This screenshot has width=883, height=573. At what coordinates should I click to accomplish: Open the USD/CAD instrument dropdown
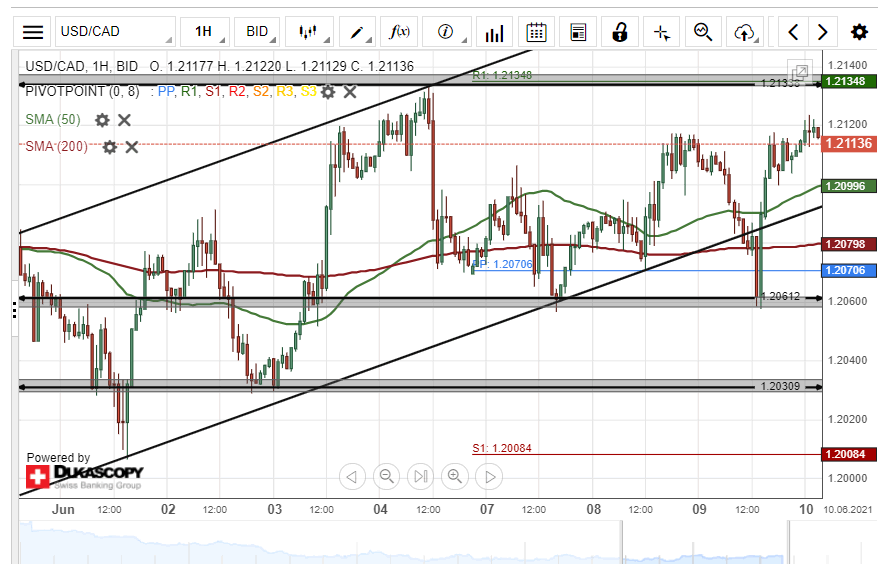[115, 32]
